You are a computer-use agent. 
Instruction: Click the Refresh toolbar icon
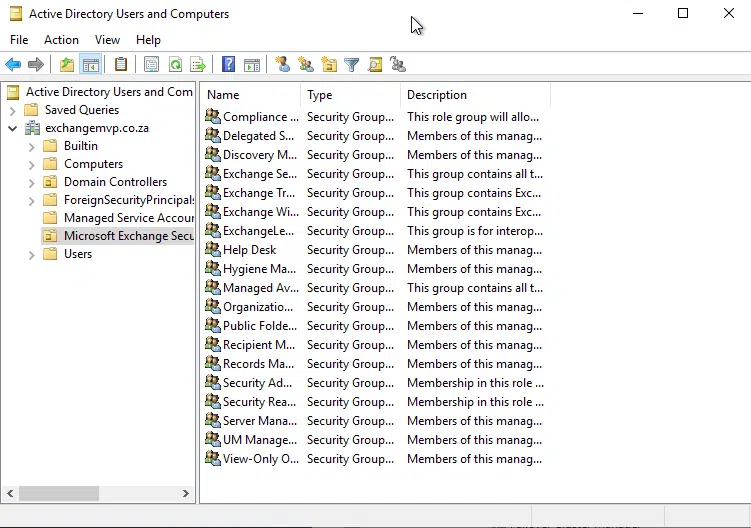(175, 65)
